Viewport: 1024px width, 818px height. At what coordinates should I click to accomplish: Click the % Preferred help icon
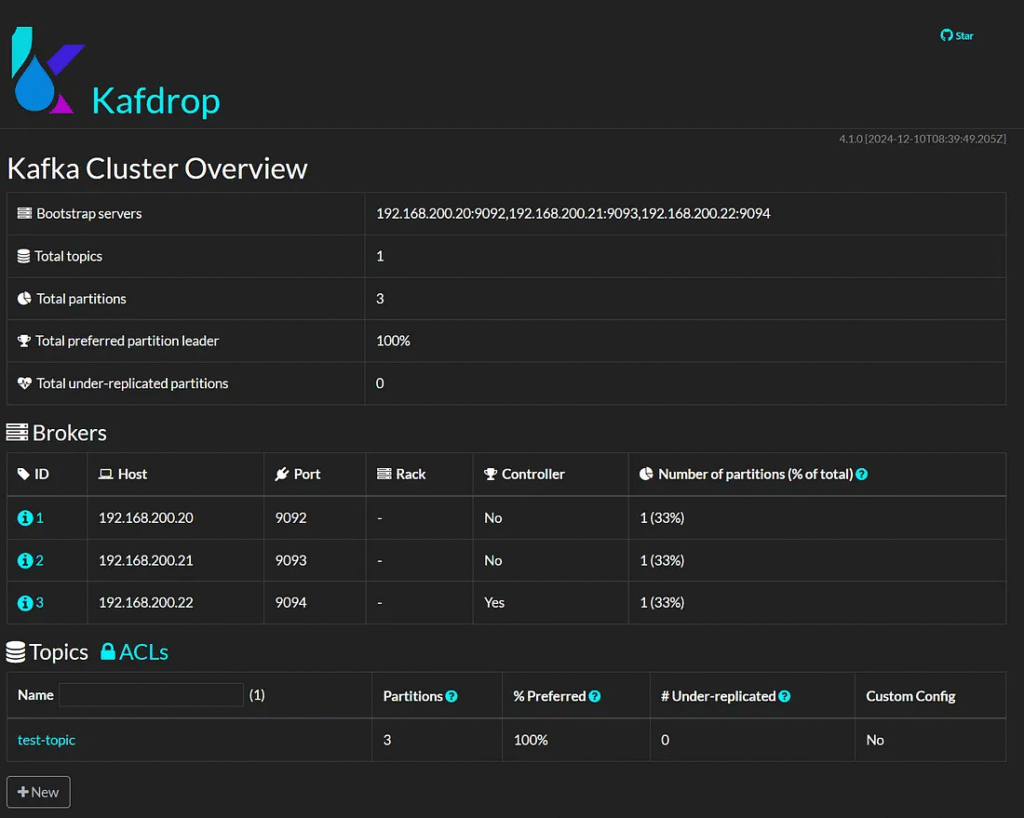[594, 697]
